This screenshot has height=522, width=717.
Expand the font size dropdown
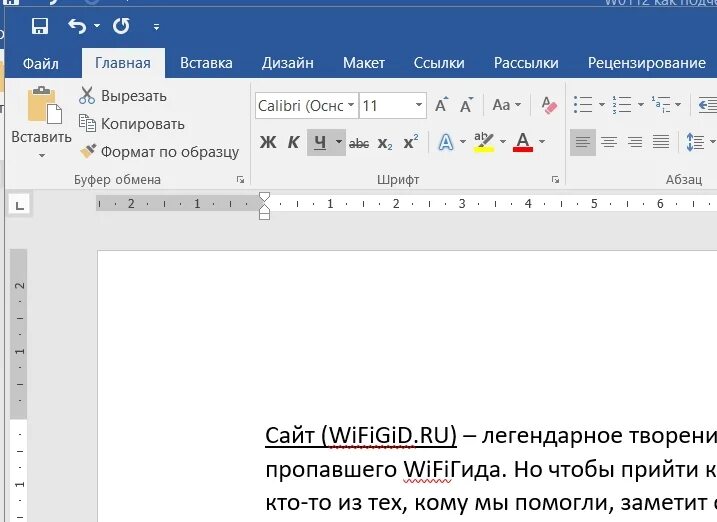(419, 105)
